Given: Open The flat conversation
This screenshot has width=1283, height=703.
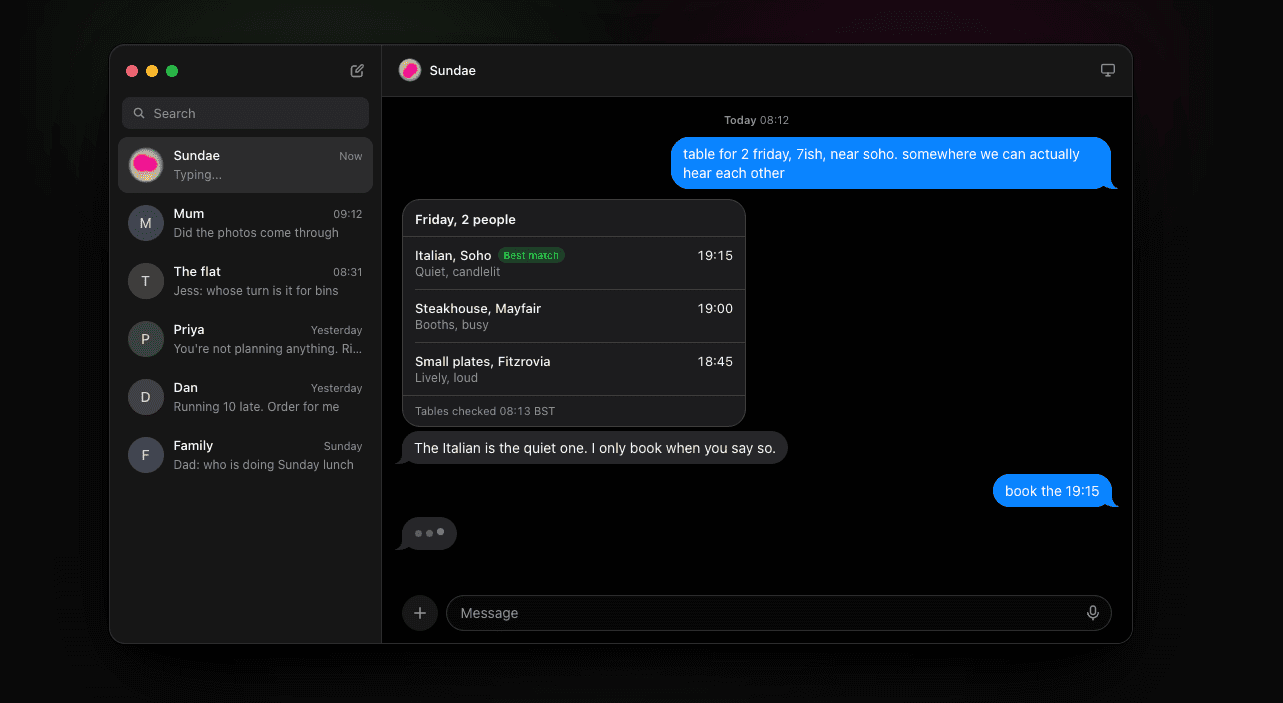Looking at the screenshot, I should 245,281.
